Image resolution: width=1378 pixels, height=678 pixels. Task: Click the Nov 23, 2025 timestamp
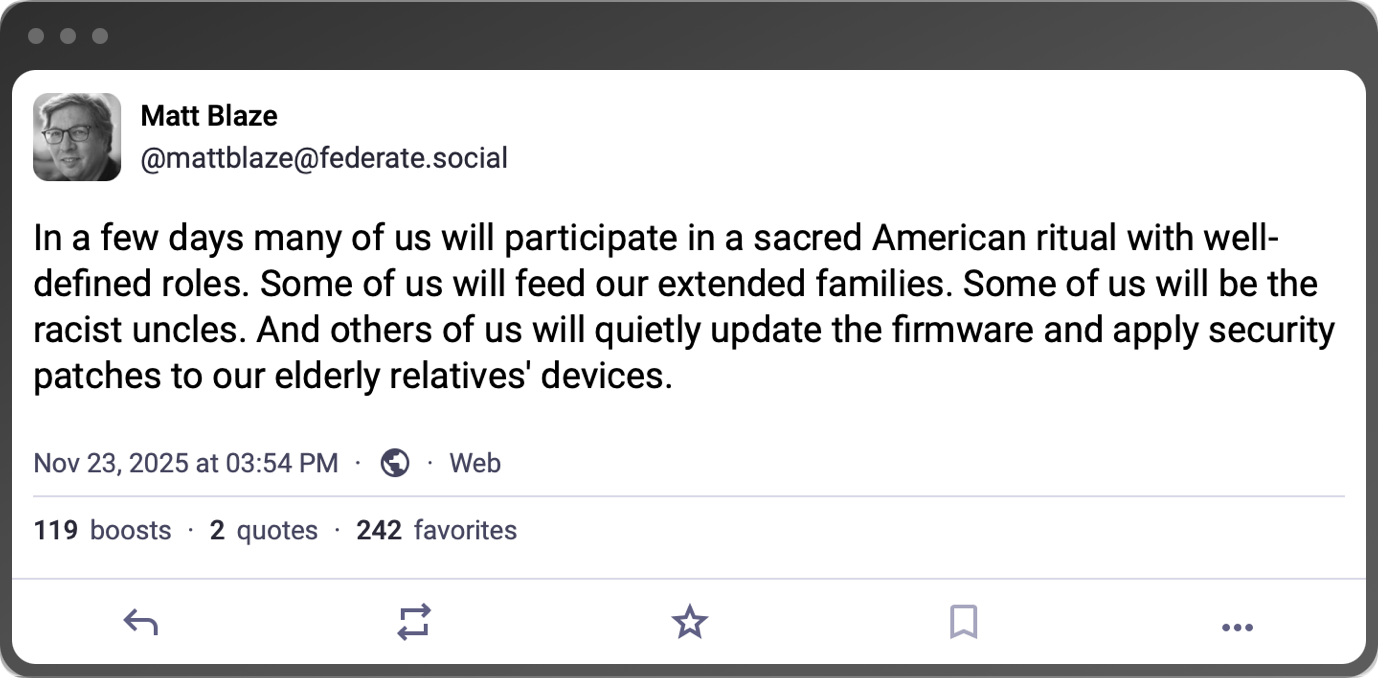[186, 463]
